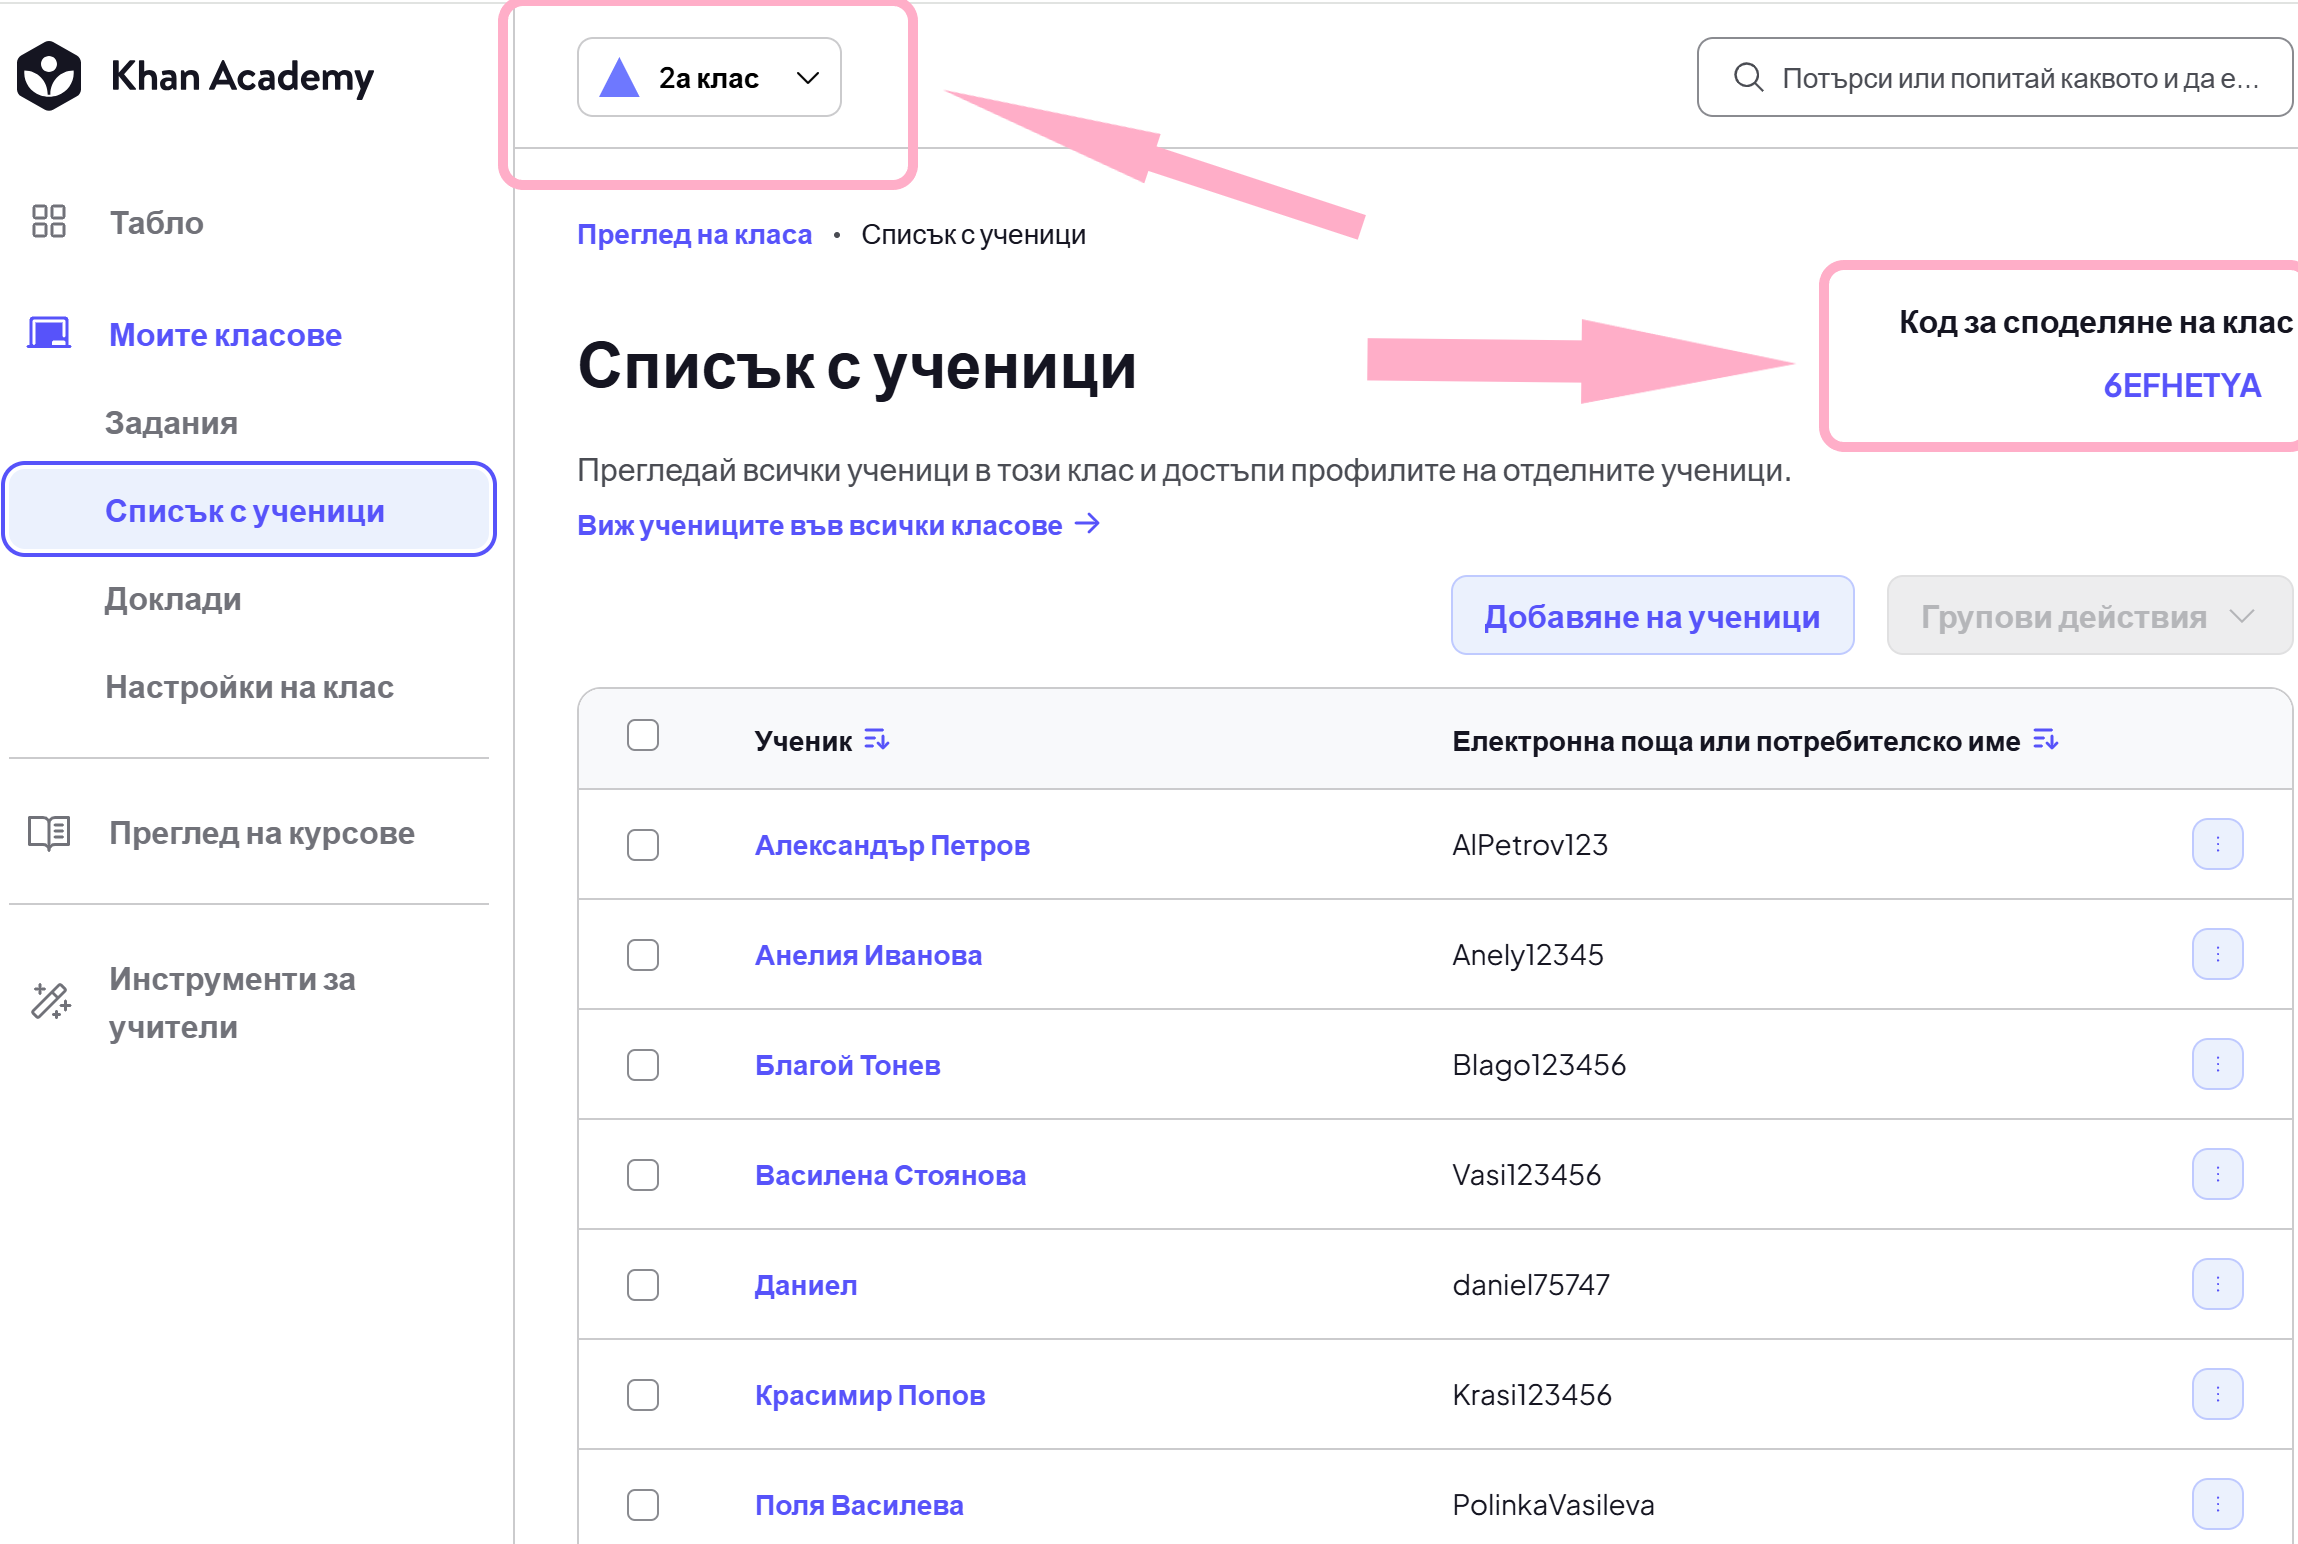
Task: Click the Преглед на курсове book icon
Action: tap(49, 832)
